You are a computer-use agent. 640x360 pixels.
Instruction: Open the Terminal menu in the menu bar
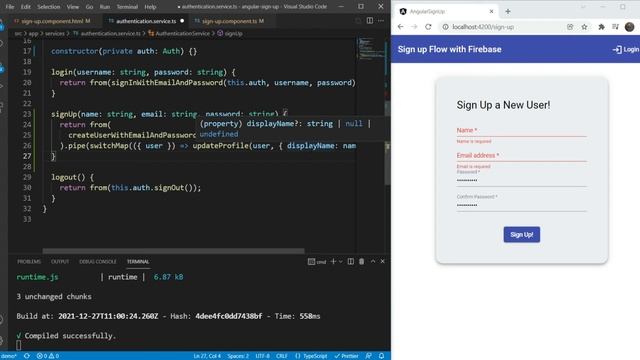click(127, 7)
